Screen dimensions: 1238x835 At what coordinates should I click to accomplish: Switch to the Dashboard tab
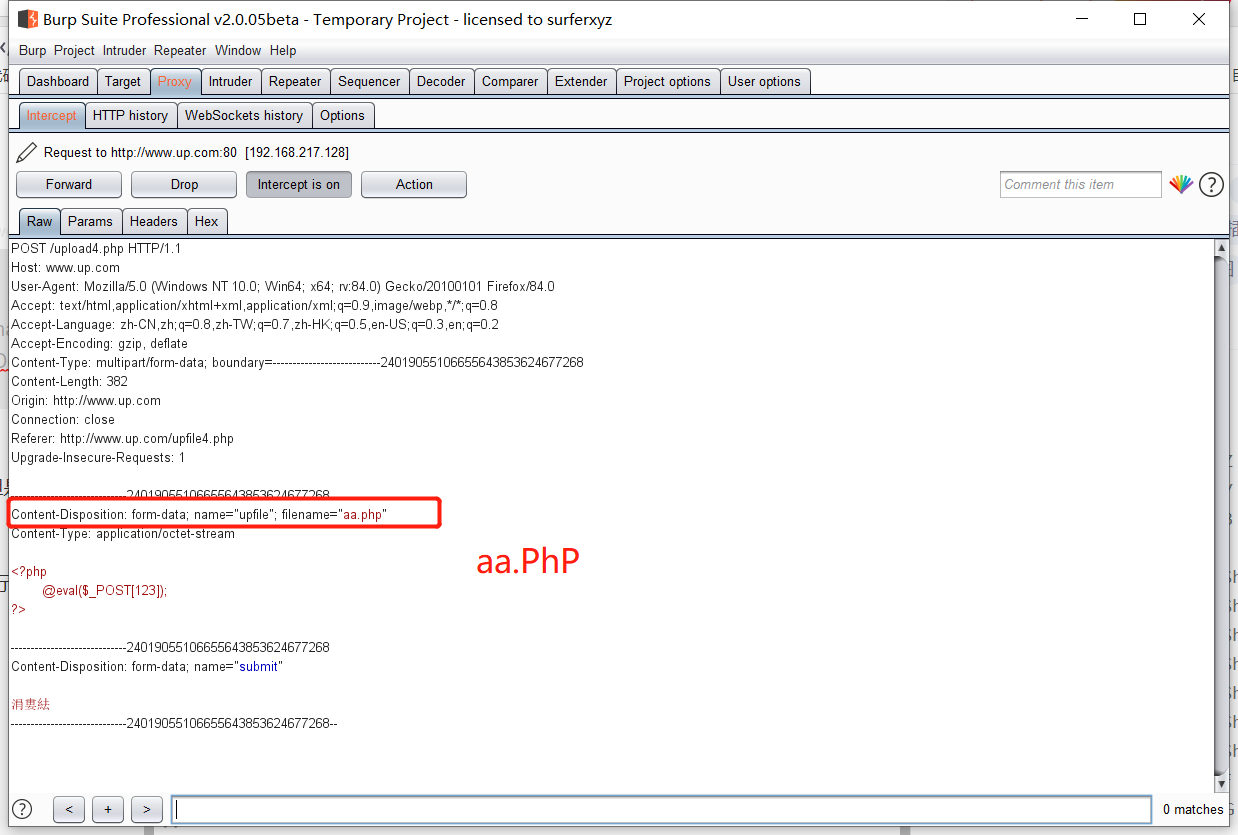[58, 82]
